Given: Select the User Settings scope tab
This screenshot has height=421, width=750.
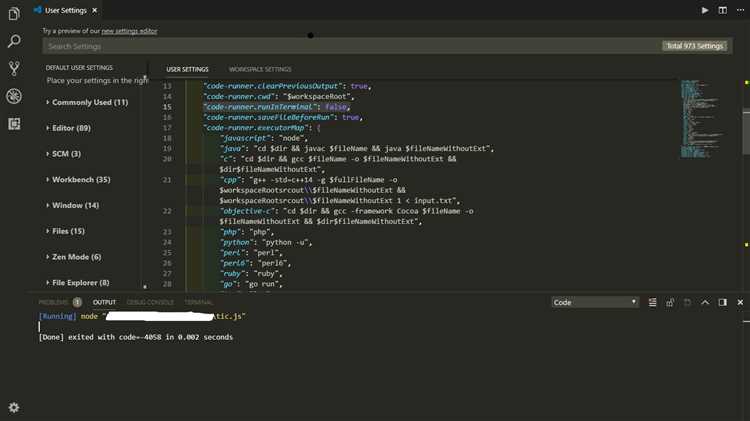Looking at the screenshot, I should point(187,69).
